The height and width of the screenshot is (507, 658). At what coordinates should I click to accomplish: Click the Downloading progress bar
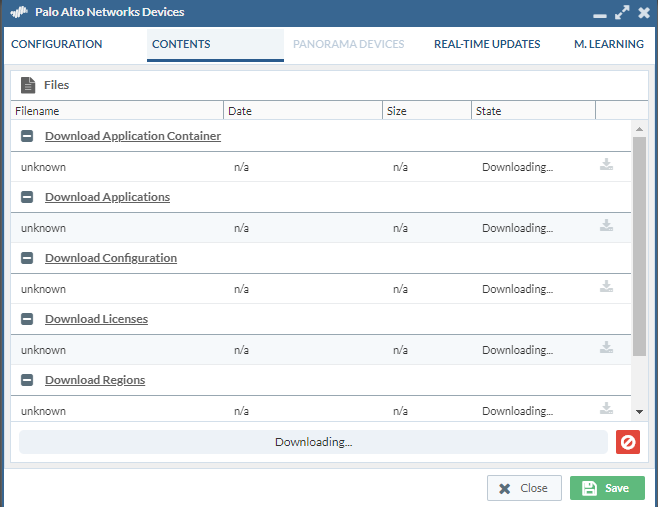[x=313, y=441]
